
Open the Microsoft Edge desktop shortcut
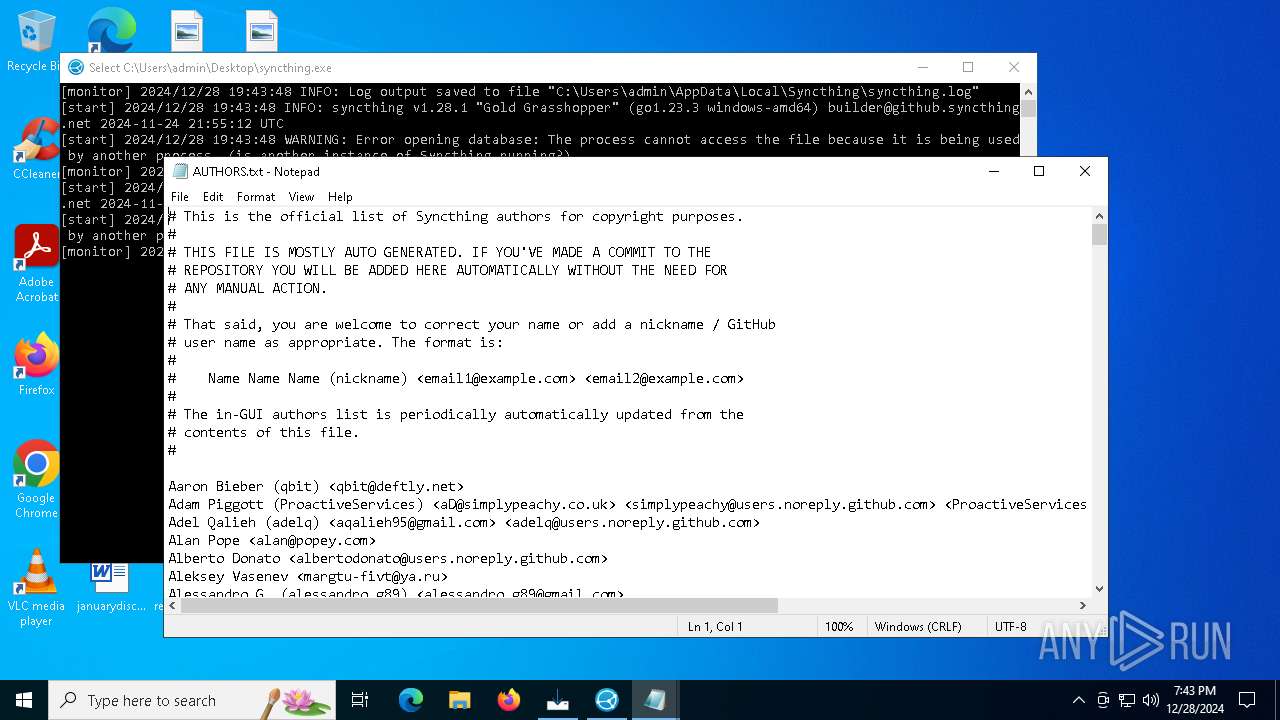111,32
